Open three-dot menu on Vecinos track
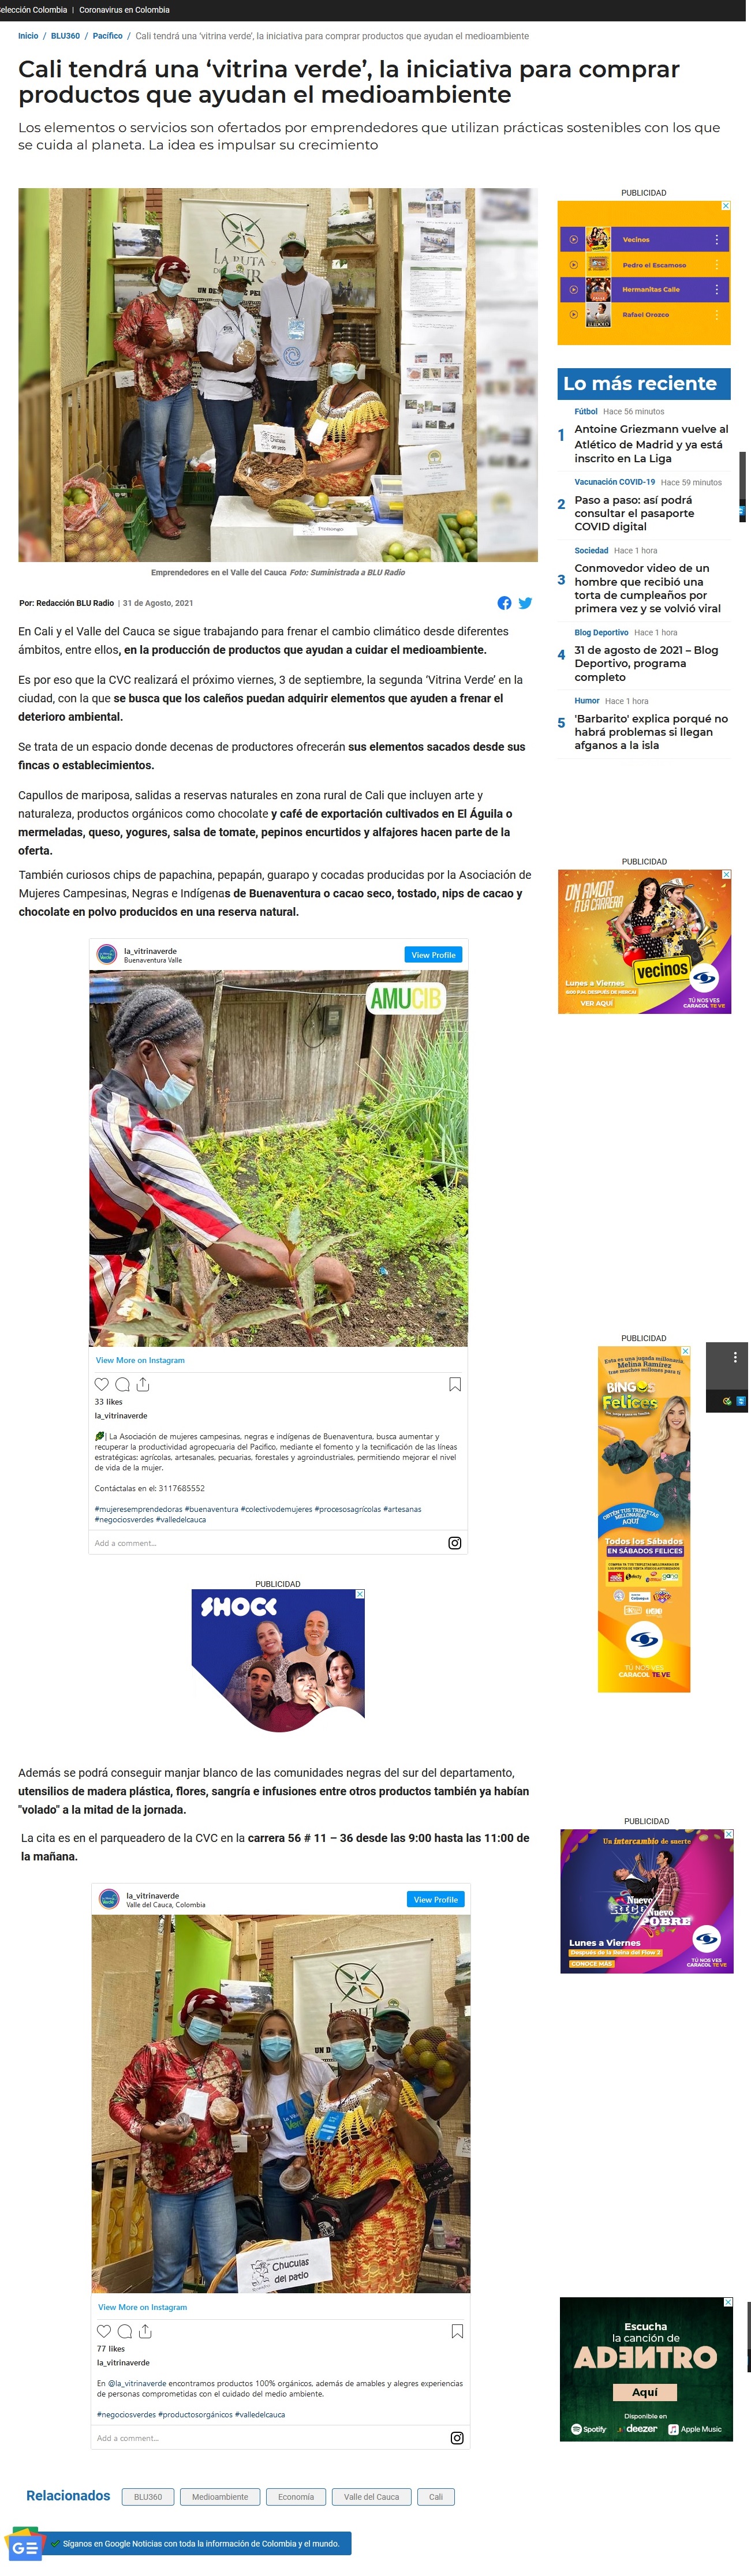 (717, 240)
